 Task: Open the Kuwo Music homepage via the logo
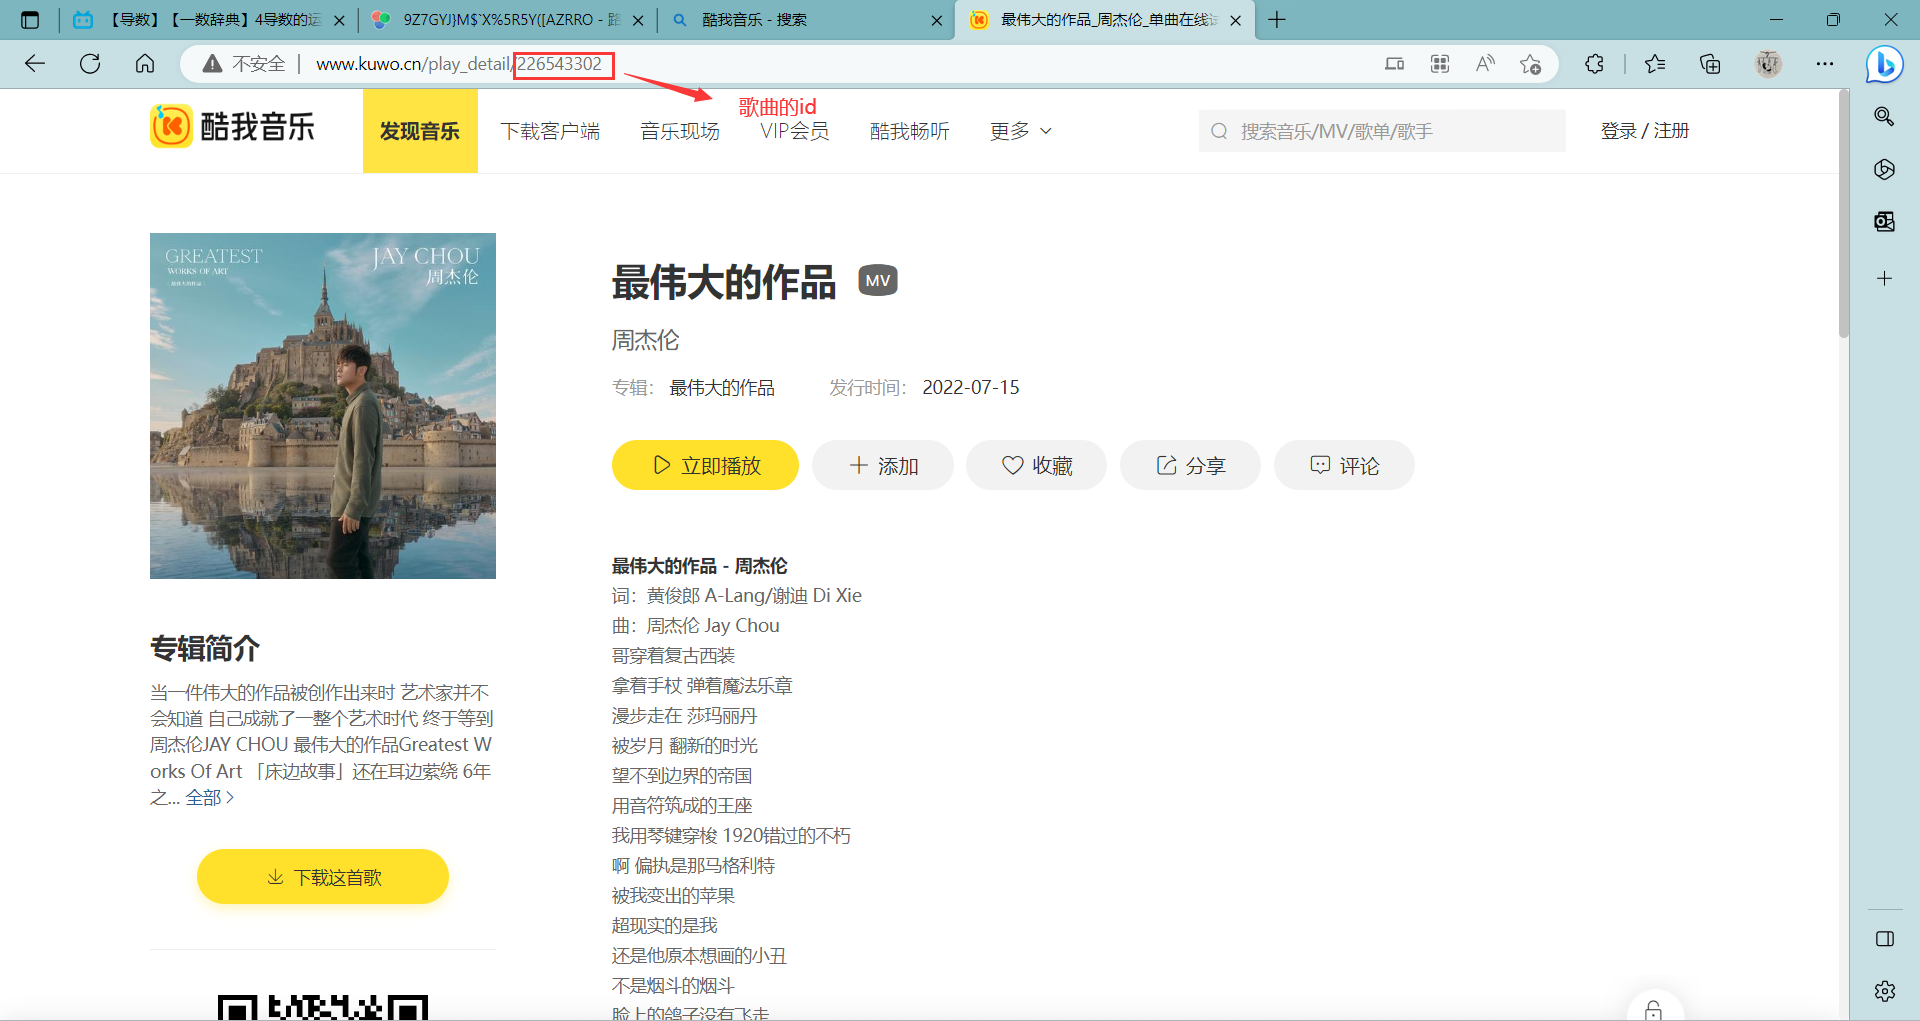(x=232, y=127)
